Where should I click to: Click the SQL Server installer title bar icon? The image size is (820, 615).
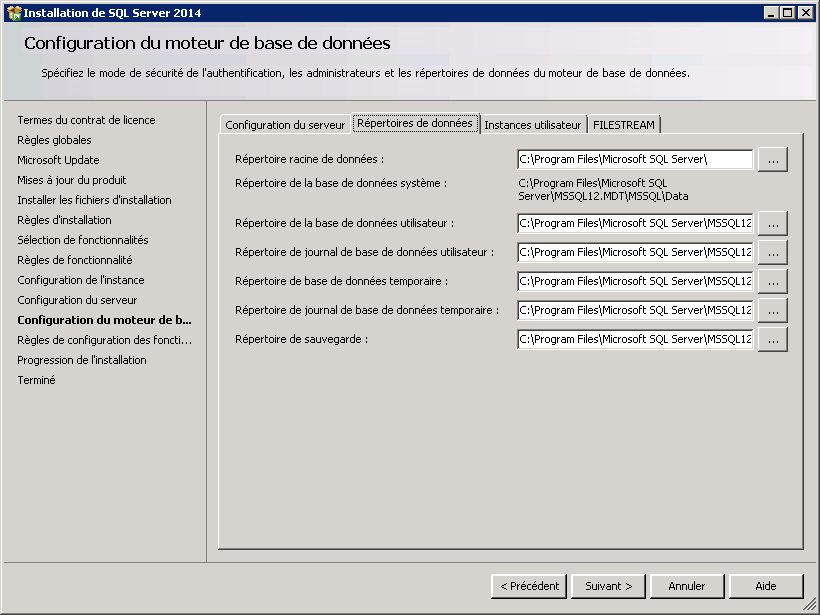pyautogui.click(x=13, y=13)
